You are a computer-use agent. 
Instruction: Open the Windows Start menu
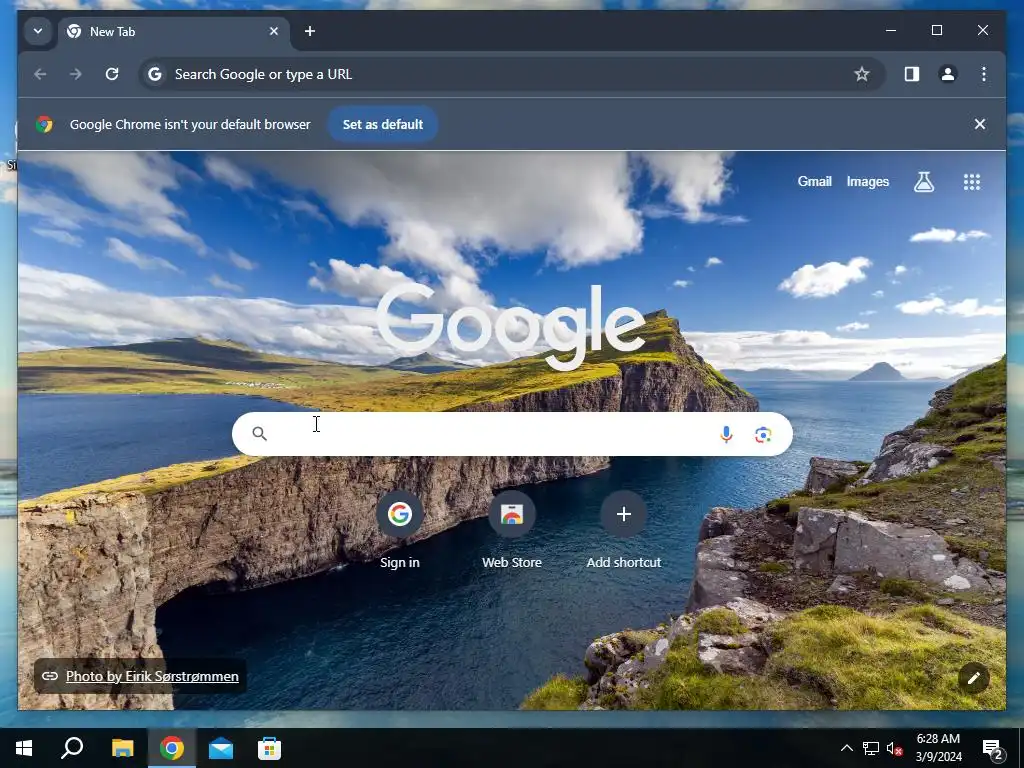tap(24, 748)
